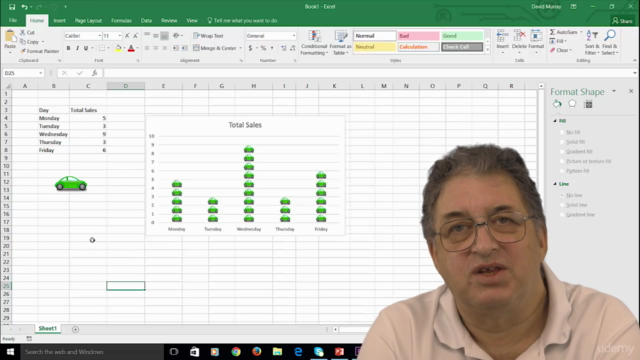Toggle underline formatting
The image size is (640, 360).
[x=86, y=48]
